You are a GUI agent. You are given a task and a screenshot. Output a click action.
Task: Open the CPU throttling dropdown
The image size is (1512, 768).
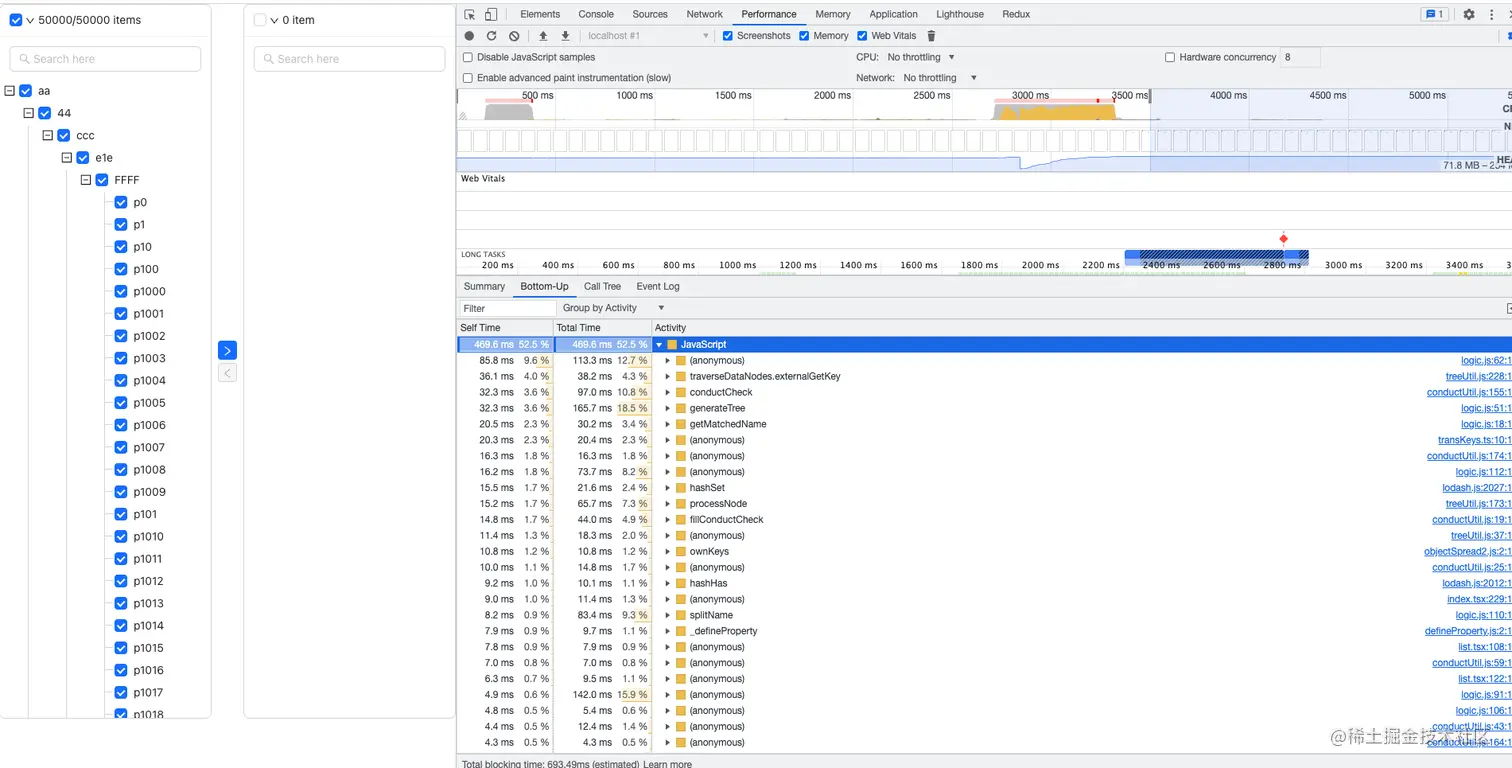tap(921, 57)
